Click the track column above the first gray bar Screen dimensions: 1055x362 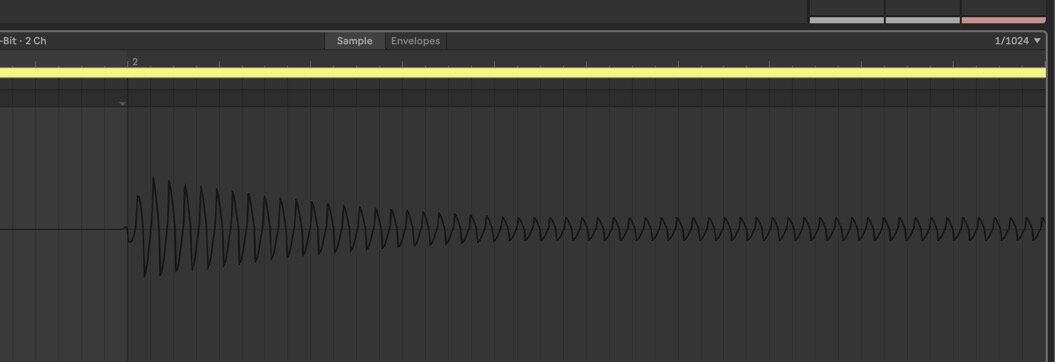pos(846,7)
